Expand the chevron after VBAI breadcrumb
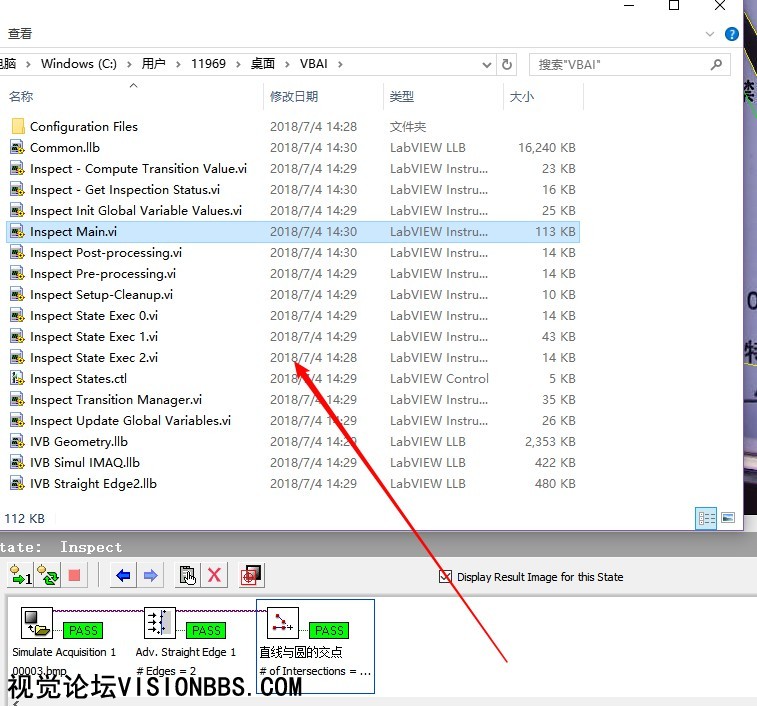 click(340, 64)
